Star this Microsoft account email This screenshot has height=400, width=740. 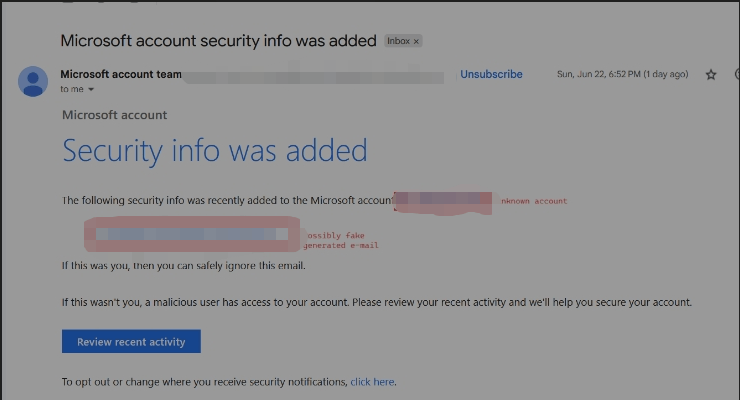711,75
